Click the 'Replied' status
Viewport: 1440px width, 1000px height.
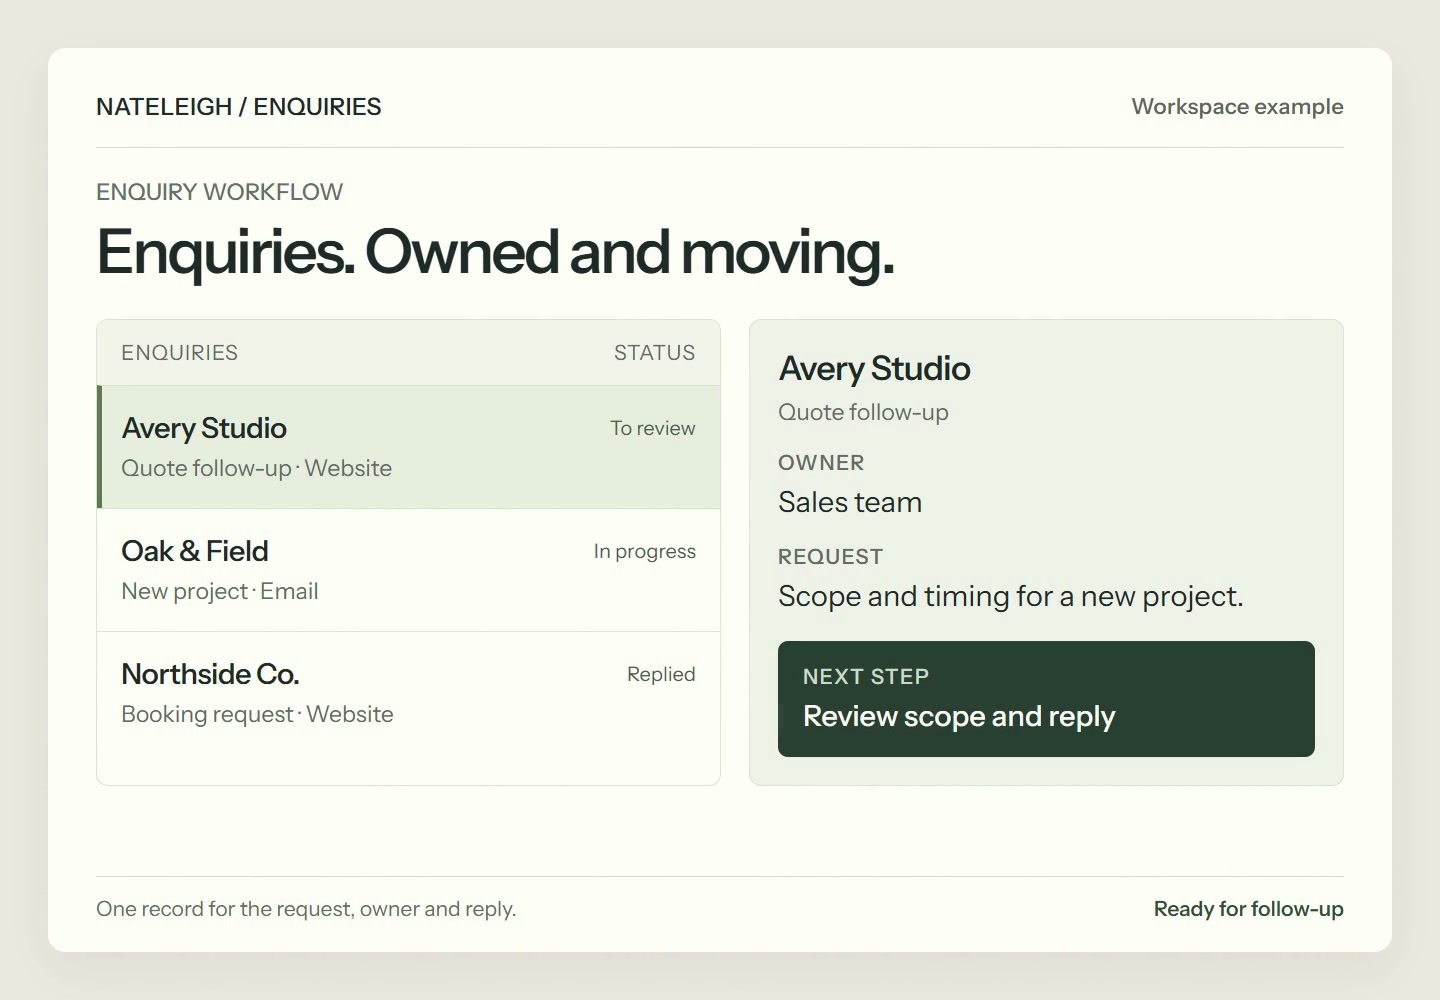point(661,674)
